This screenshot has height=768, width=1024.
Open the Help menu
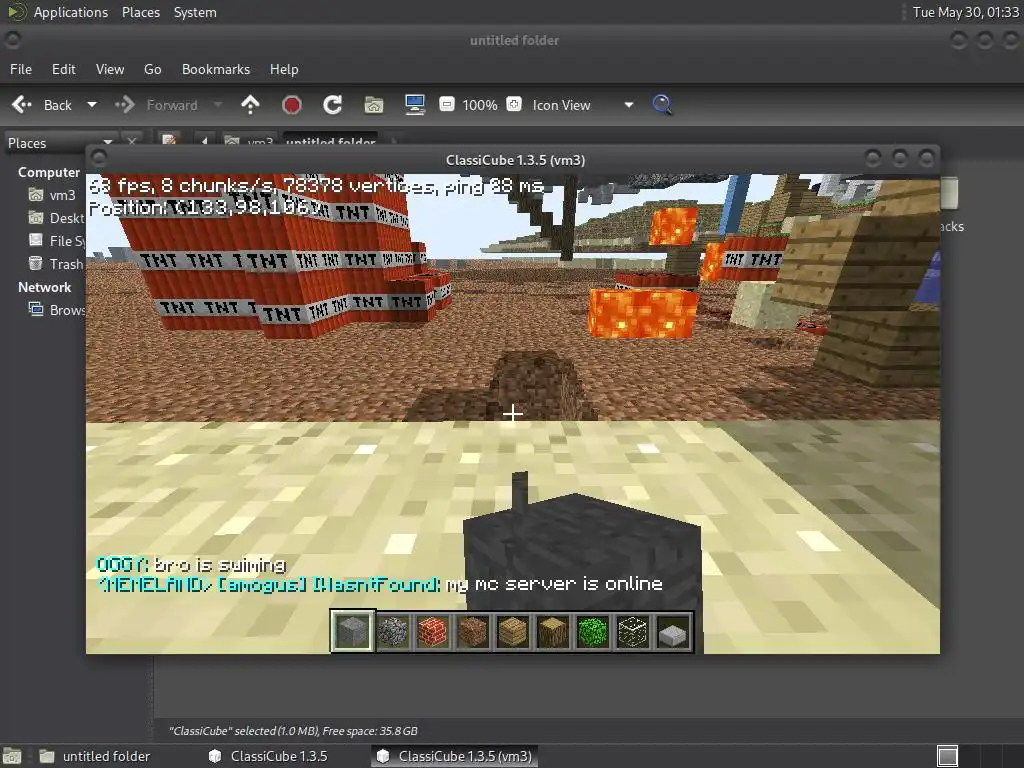pyautogui.click(x=284, y=69)
